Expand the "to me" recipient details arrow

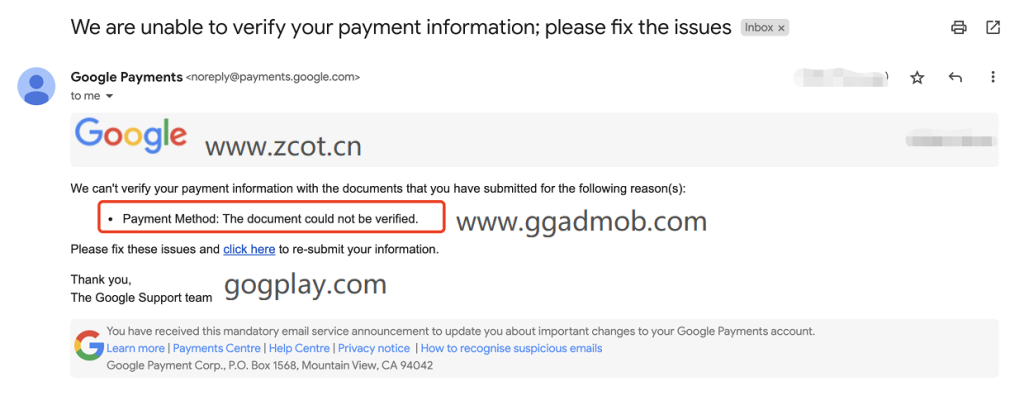pyautogui.click(x=109, y=96)
